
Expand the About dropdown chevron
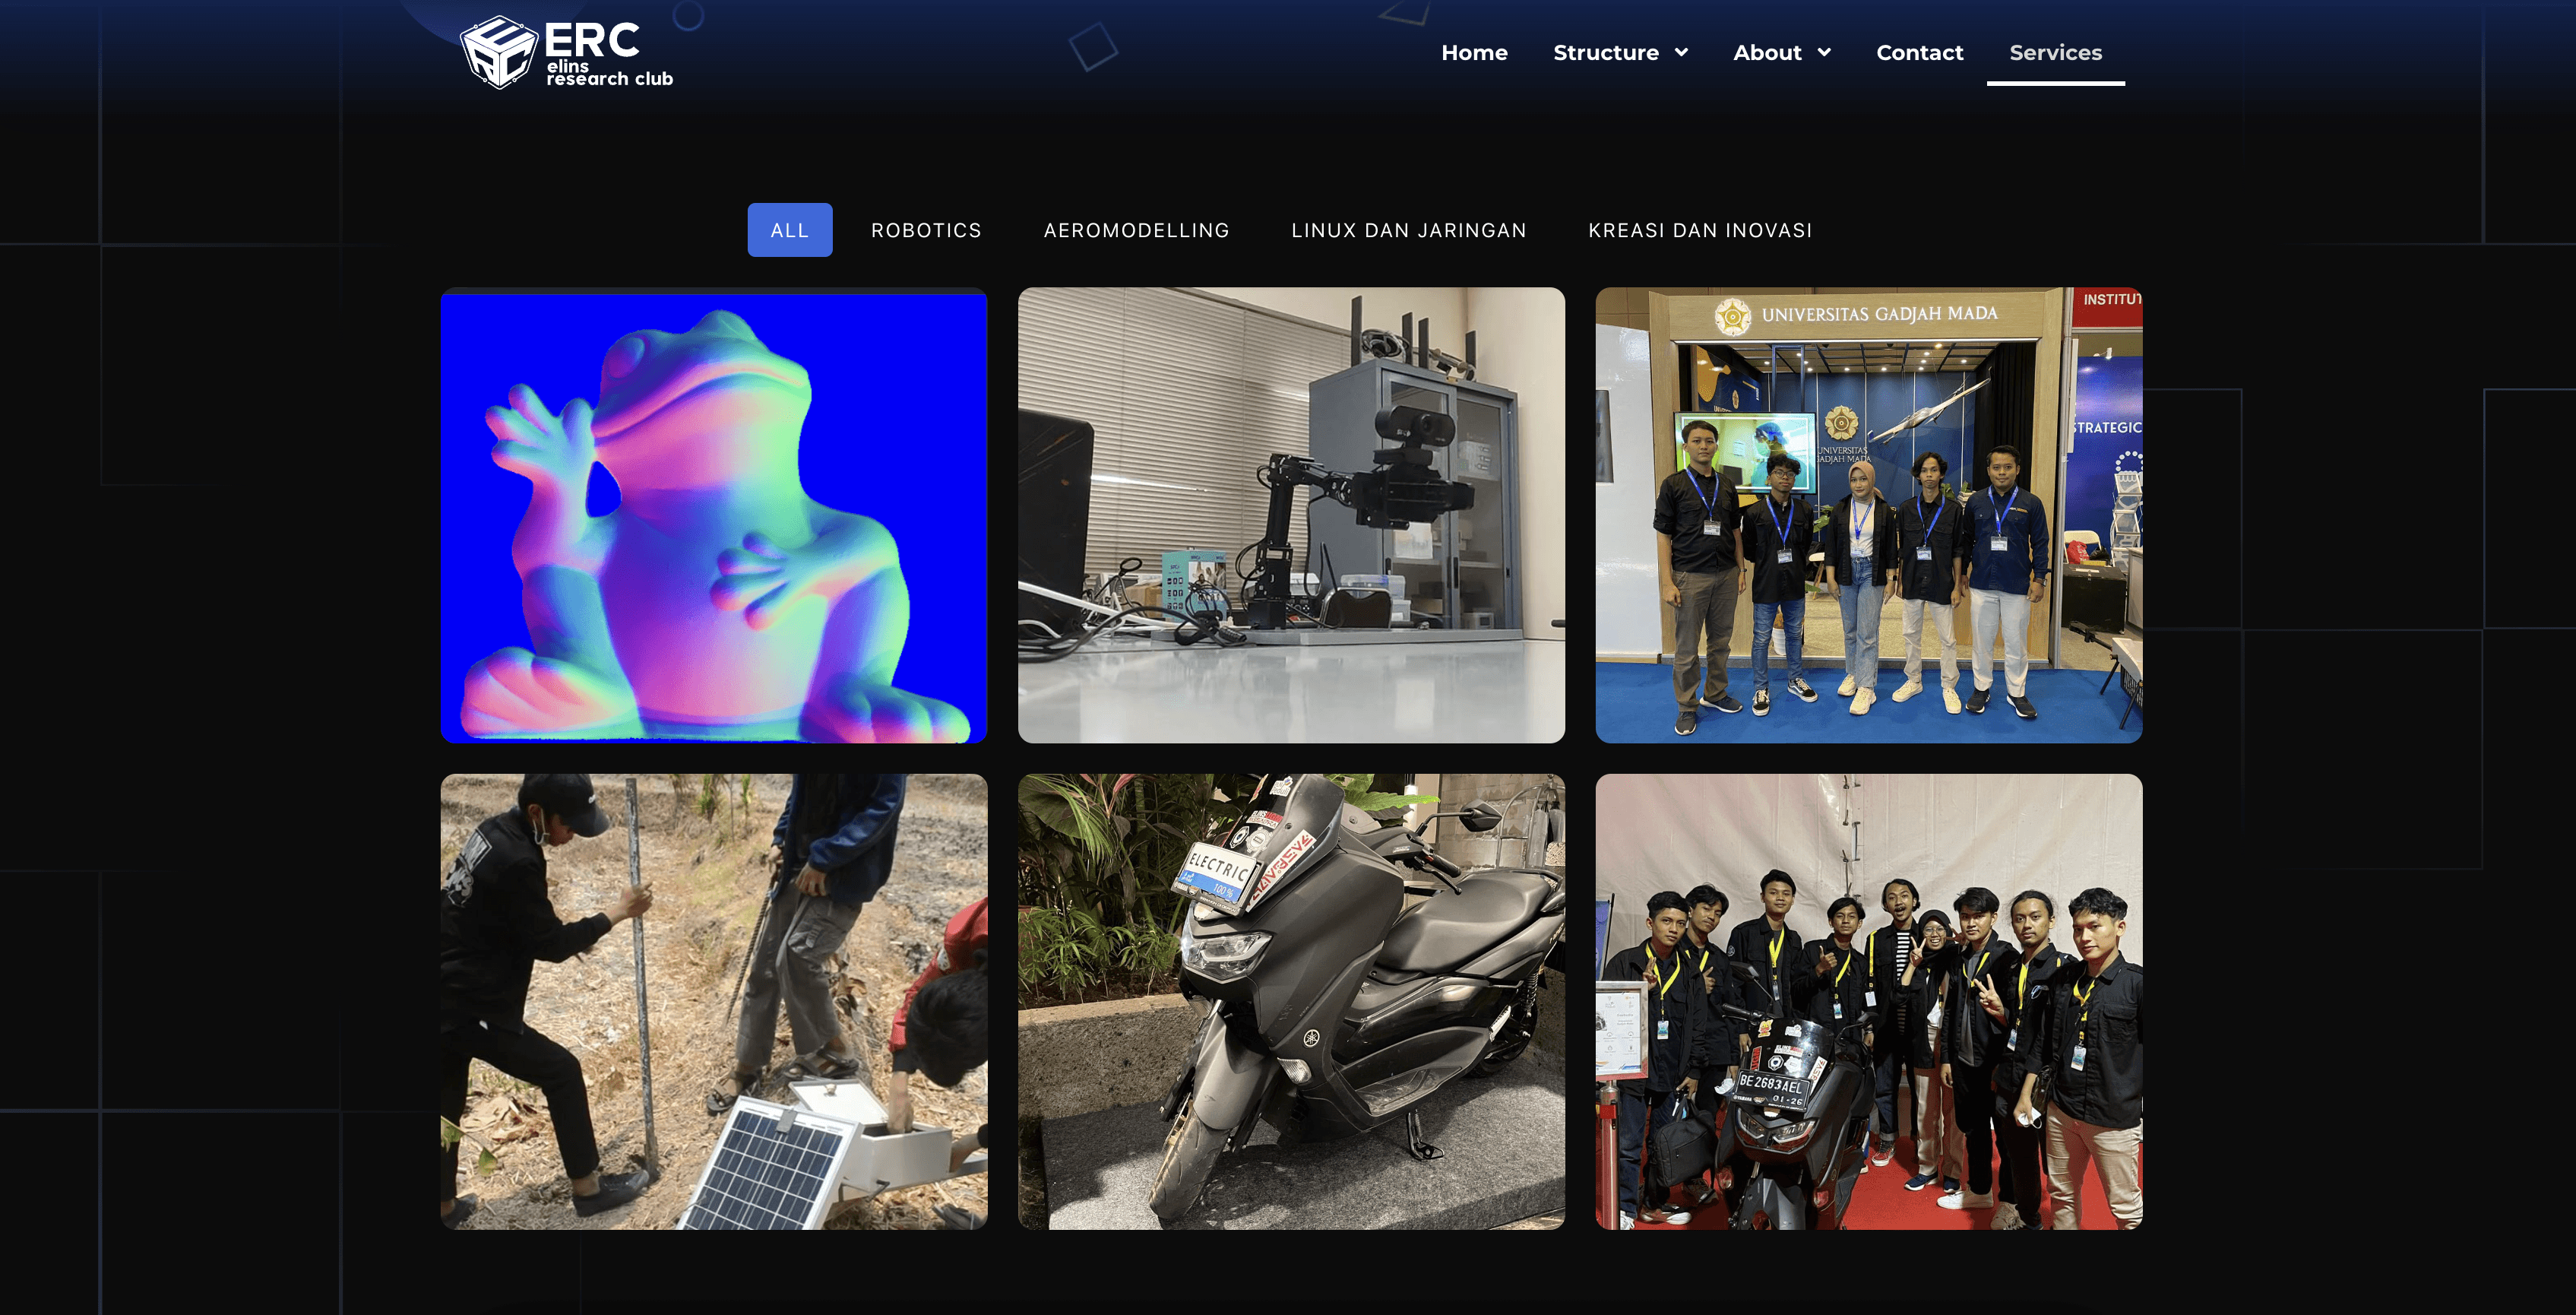click(1824, 52)
